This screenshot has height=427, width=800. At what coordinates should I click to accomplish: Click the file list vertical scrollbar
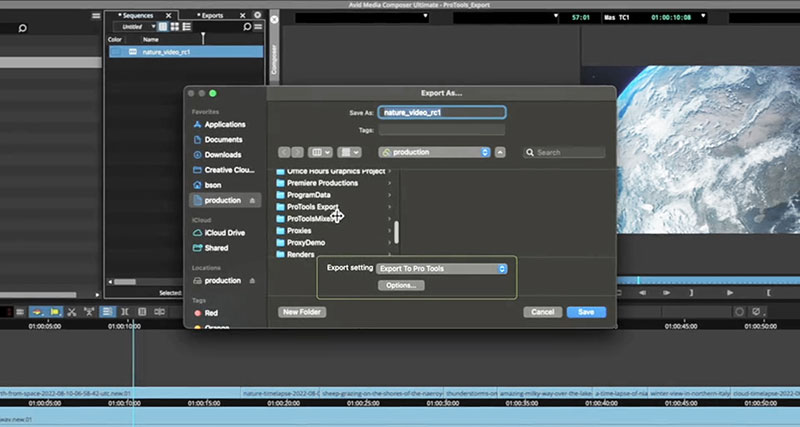[396, 232]
